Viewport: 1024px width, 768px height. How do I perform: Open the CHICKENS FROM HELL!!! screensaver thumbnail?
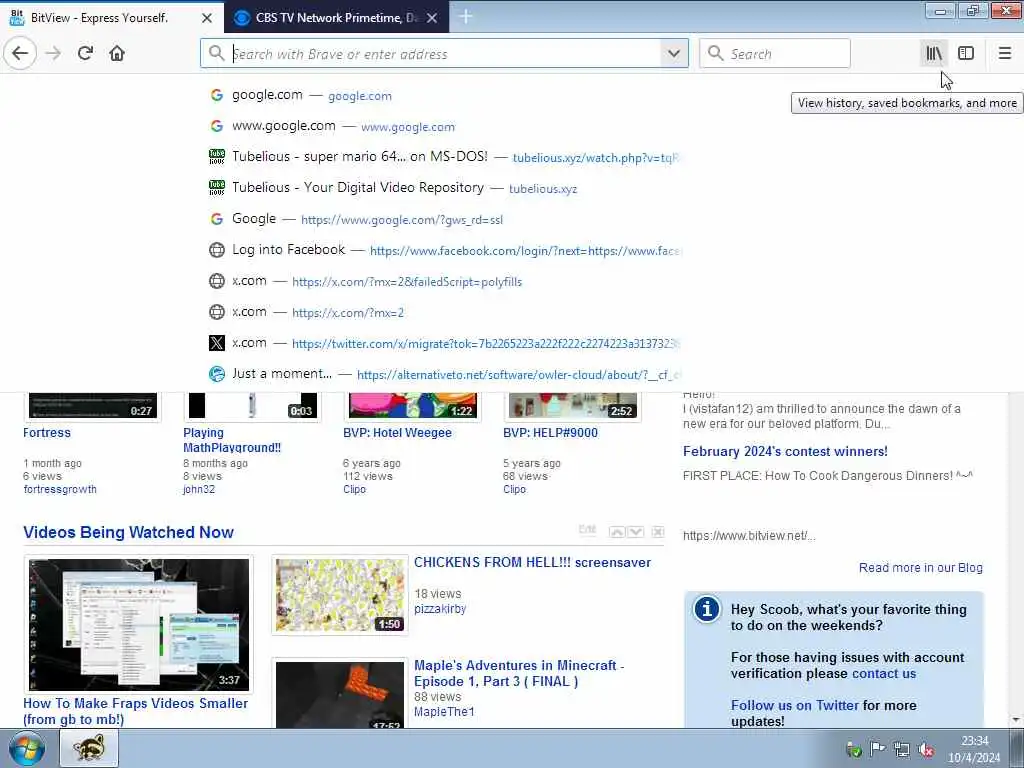(340, 595)
